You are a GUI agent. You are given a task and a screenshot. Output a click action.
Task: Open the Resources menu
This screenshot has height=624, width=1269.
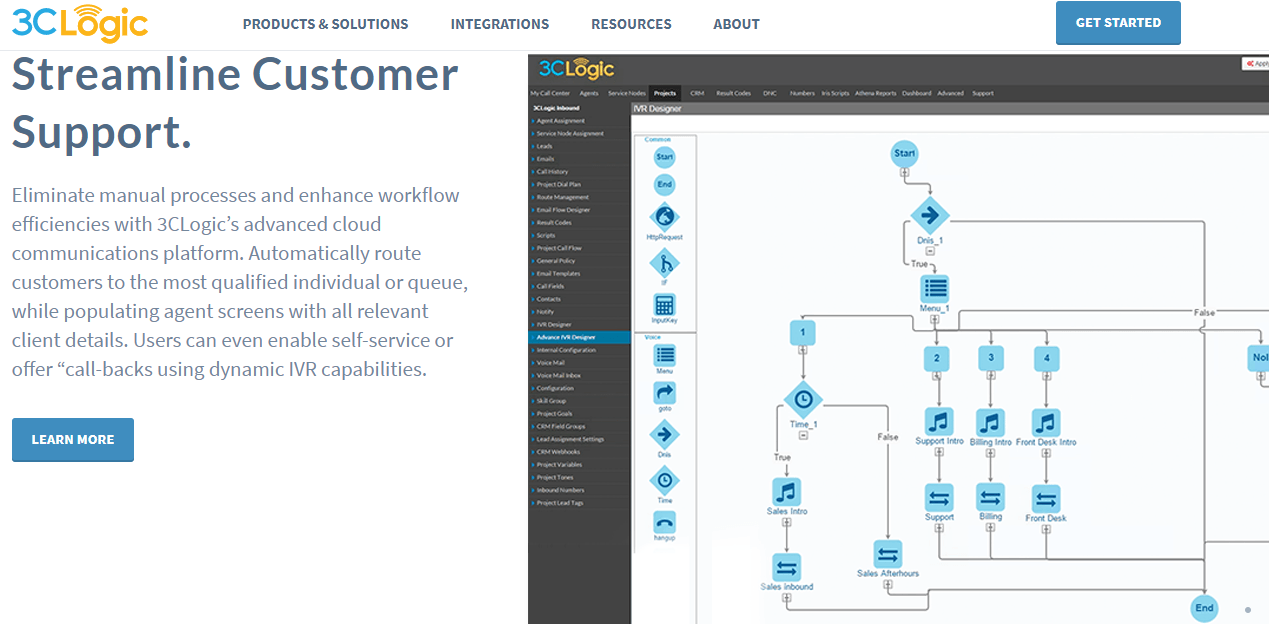point(631,24)
